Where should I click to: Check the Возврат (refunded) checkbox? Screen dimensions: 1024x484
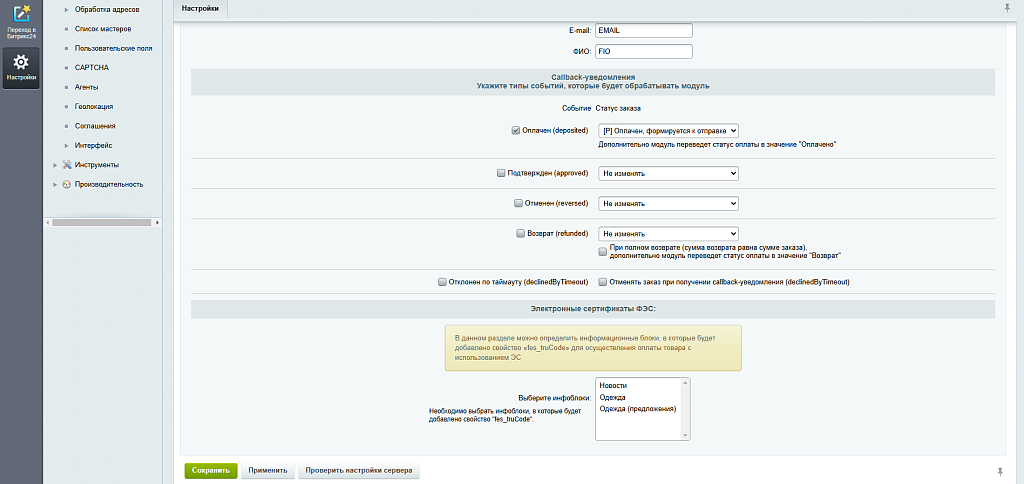[x=519, y=233]
